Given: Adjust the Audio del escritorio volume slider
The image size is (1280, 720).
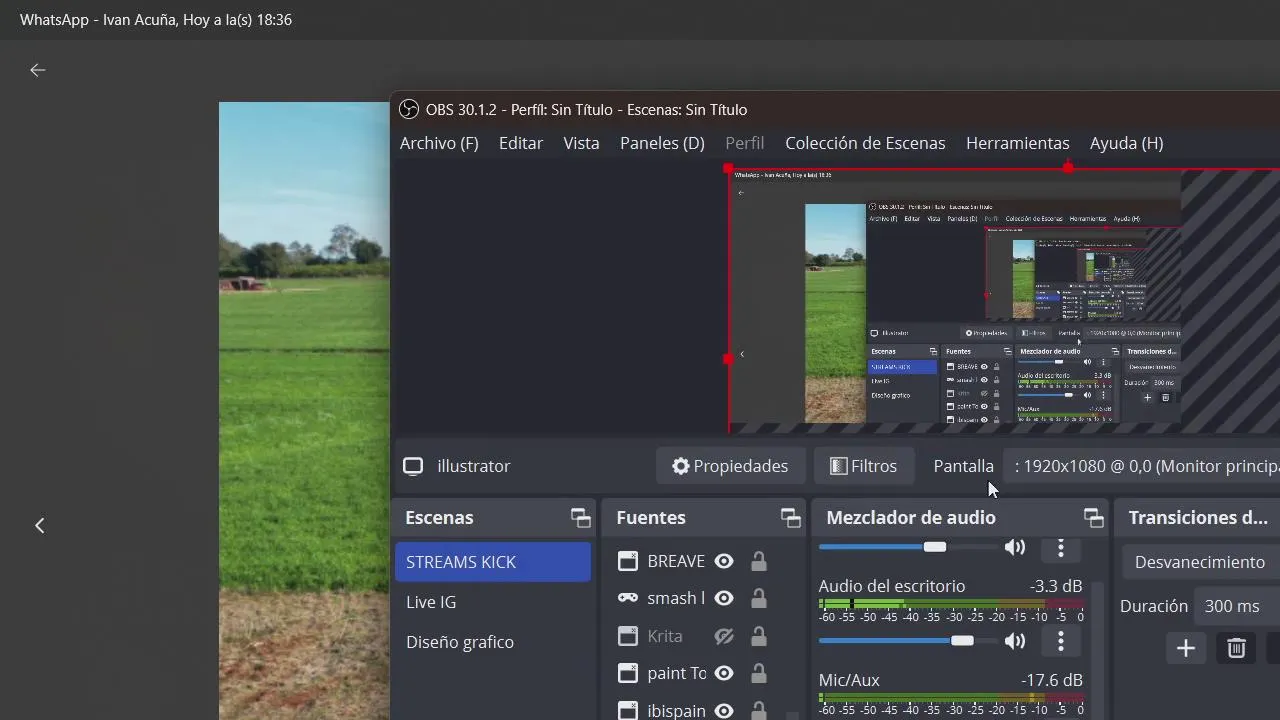Looking at the screenshot, I should (x=908, y=640).
